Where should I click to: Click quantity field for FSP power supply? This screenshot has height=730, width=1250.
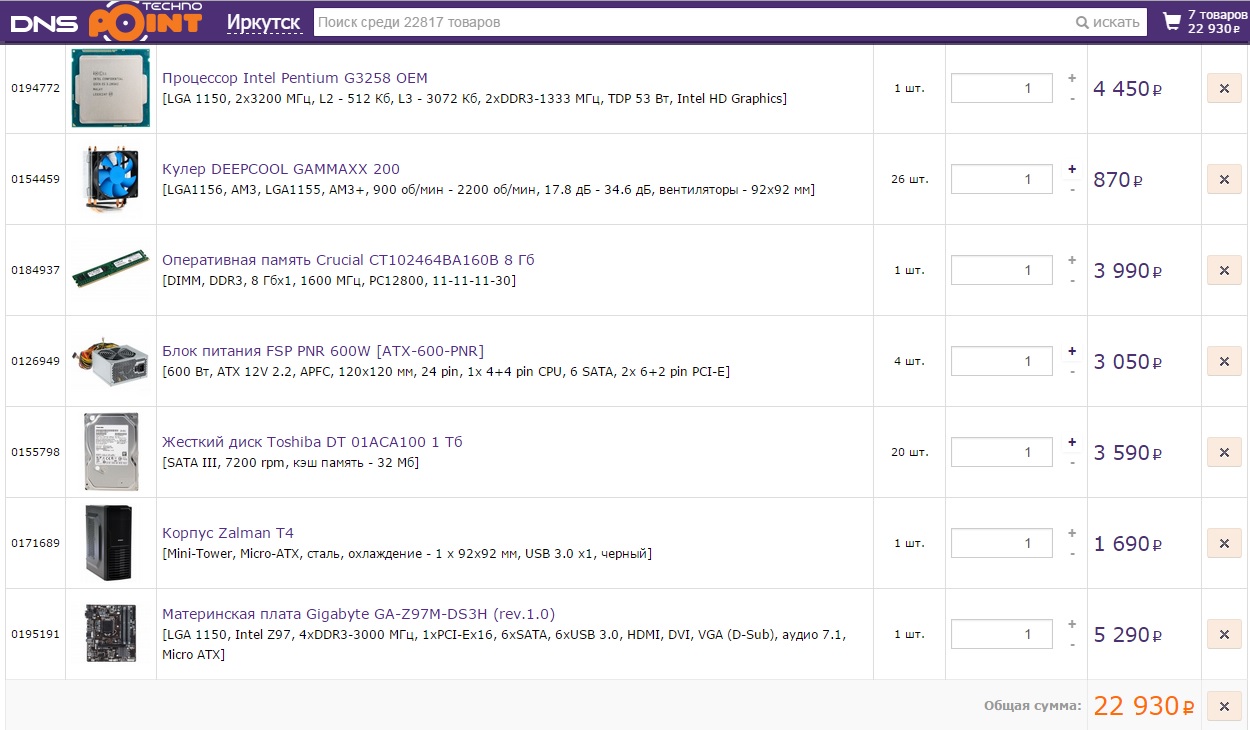pyautogui.click(x=1002, y=361)
